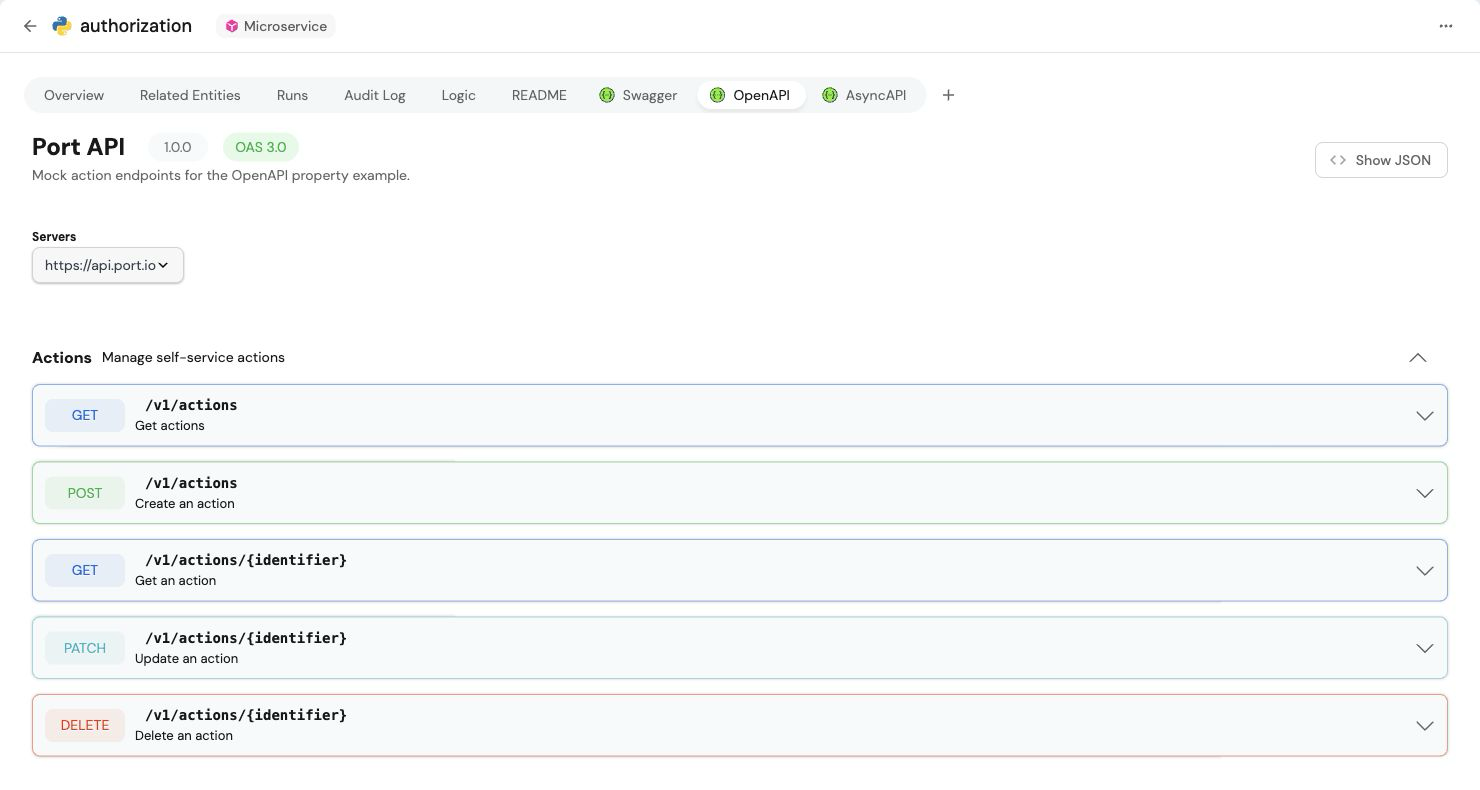
Task: Click the Swagger tab's green icon
Action: click(x=607, y=95)
